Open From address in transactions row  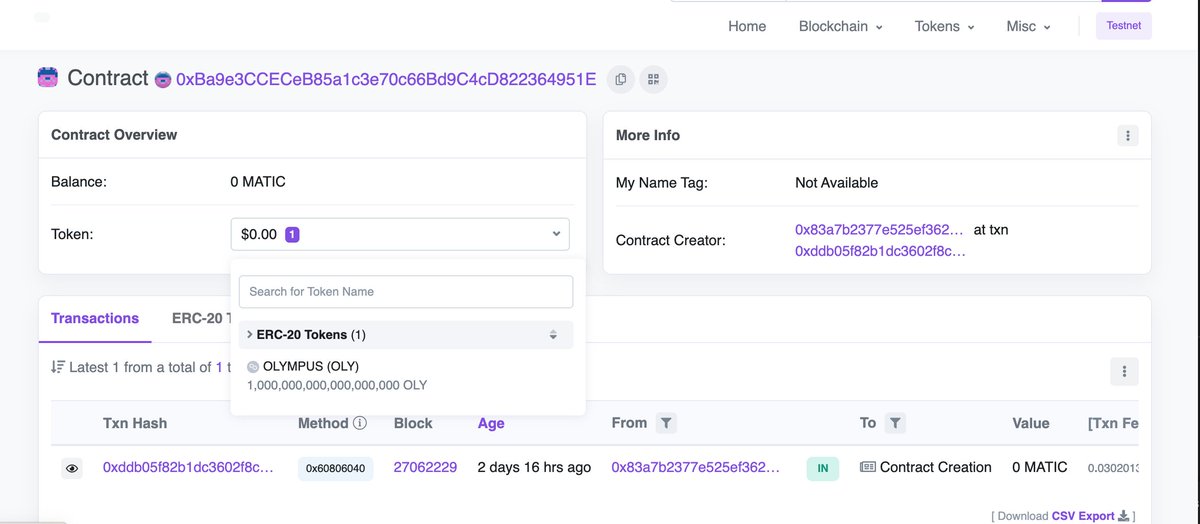(696, 467)
